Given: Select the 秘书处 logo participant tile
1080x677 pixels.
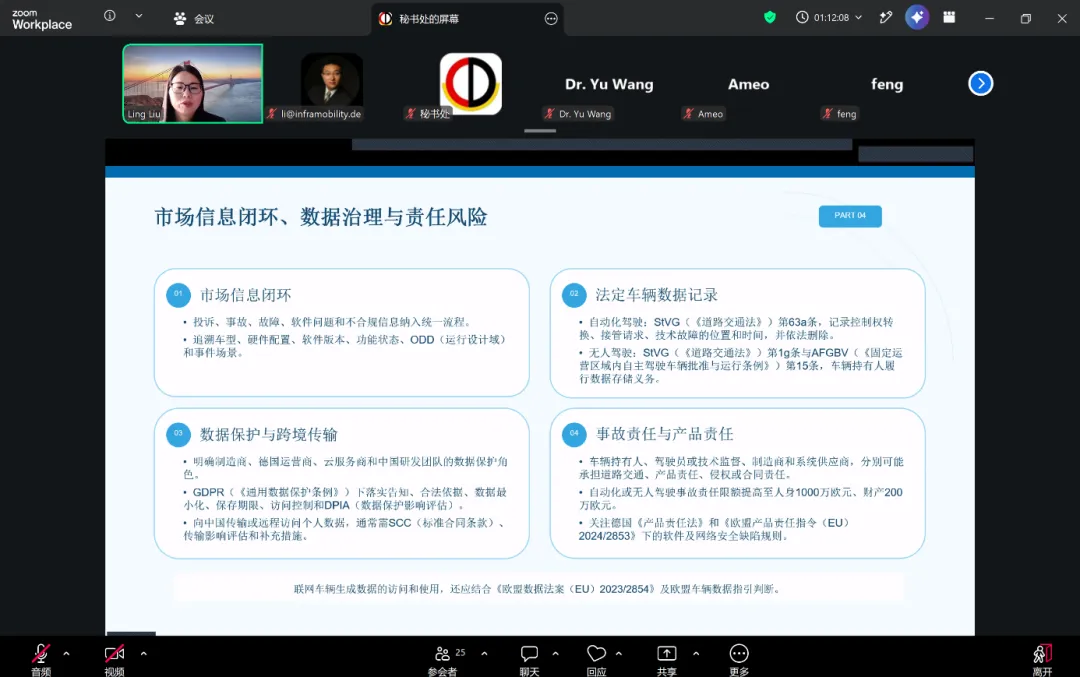Looking at the screenshot, I should point(471,83).
